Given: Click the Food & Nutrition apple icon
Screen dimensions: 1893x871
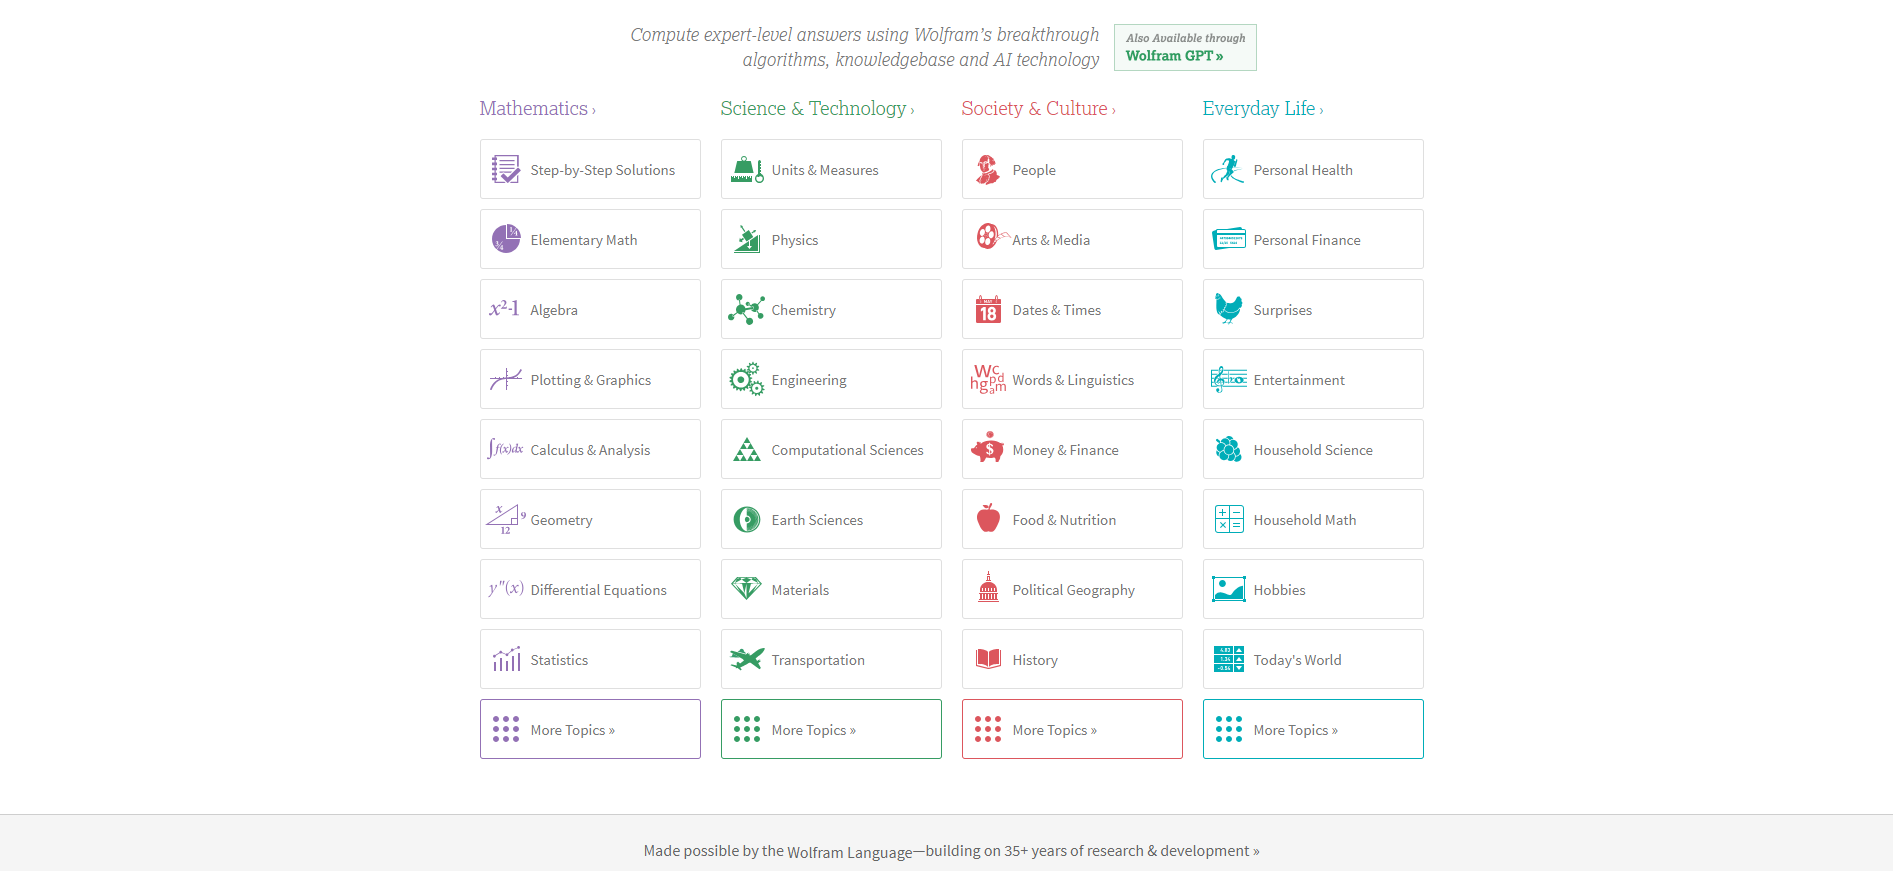Looking at the screenshot, I should [x=988, y=519].
